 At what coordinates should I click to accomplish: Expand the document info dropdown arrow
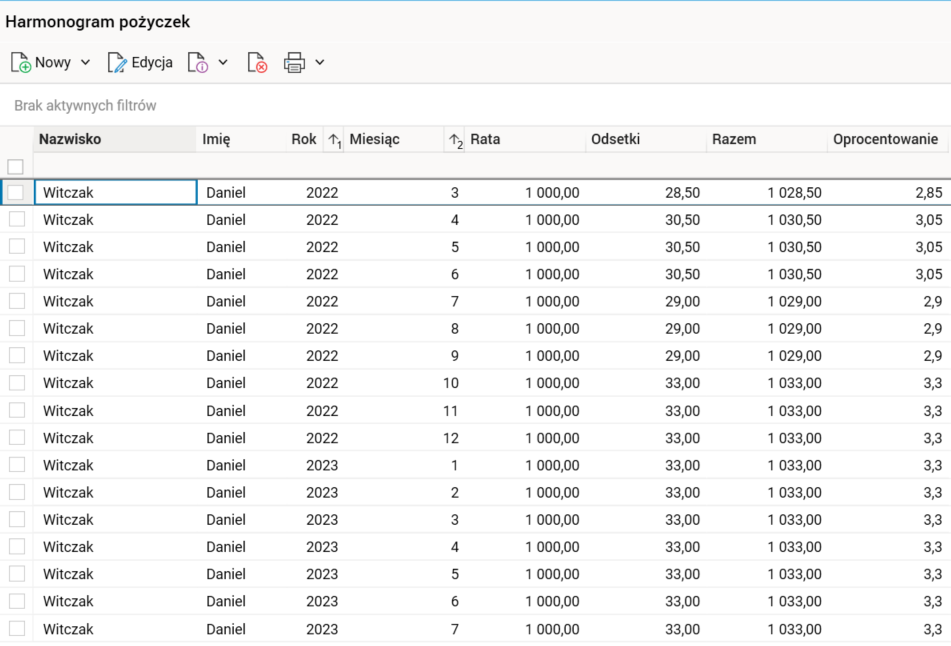pyautogui.click(x=223, y=62)
